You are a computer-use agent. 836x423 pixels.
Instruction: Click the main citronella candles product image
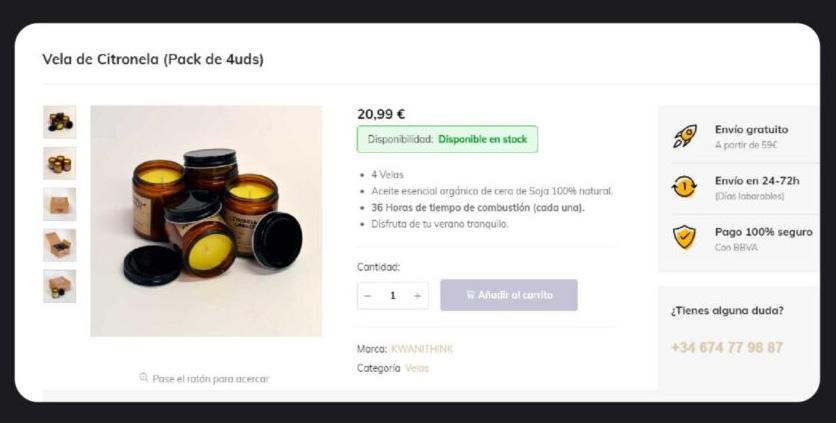(x=206, y=221)
